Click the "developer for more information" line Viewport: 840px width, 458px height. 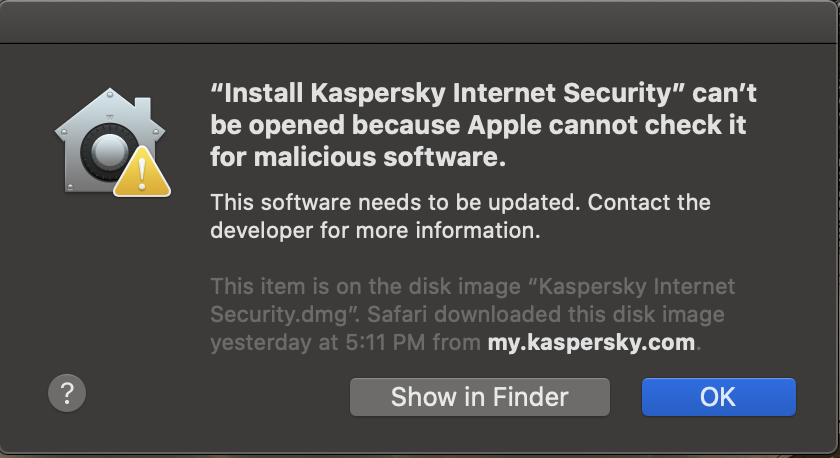pos(375,231)
